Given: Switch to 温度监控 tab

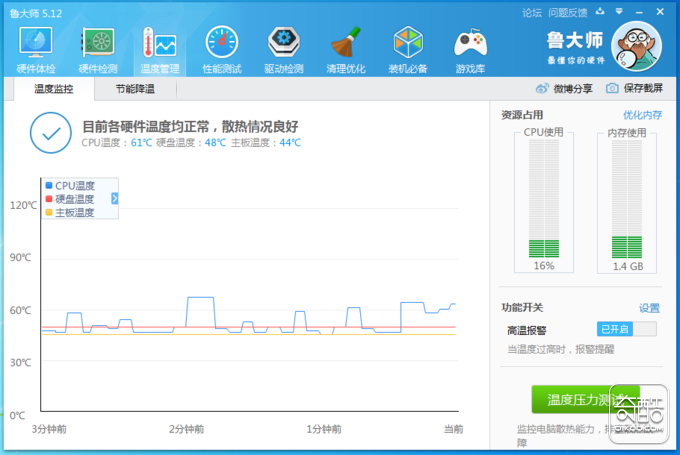Looking at the screenshot, I should click(54, 89).
